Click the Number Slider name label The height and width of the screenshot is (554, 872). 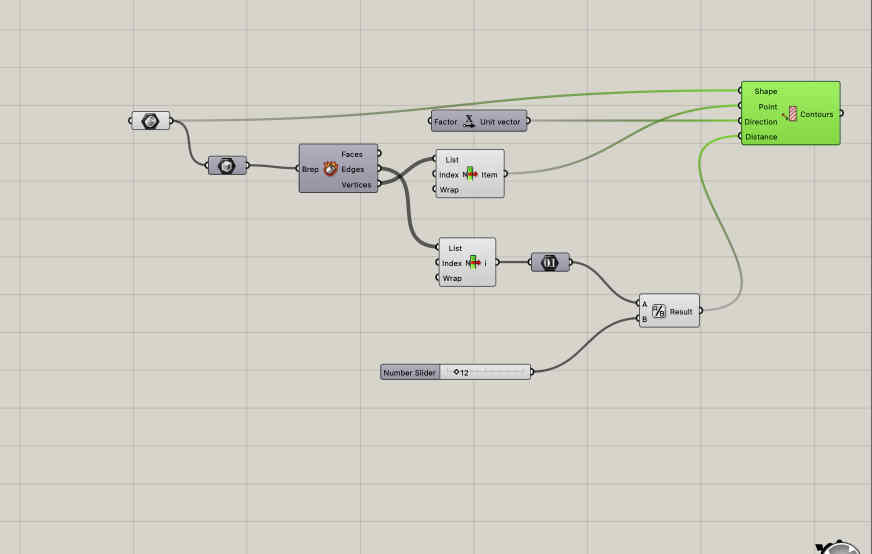(x=409, y=373)
